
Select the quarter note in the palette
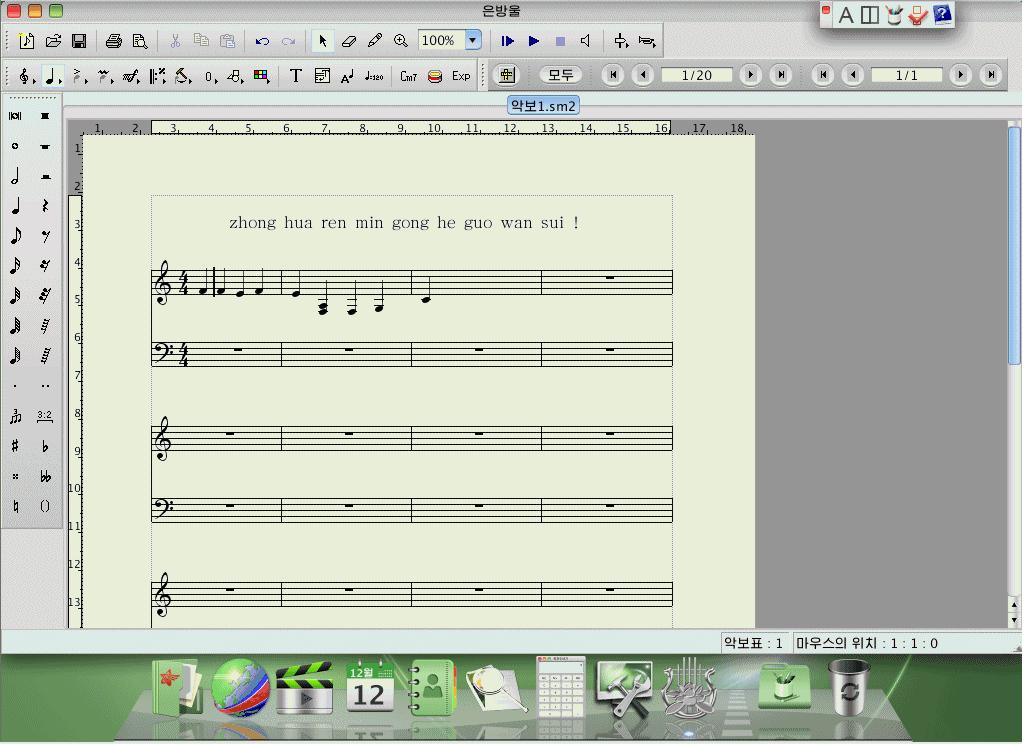[x=15, y=206]
